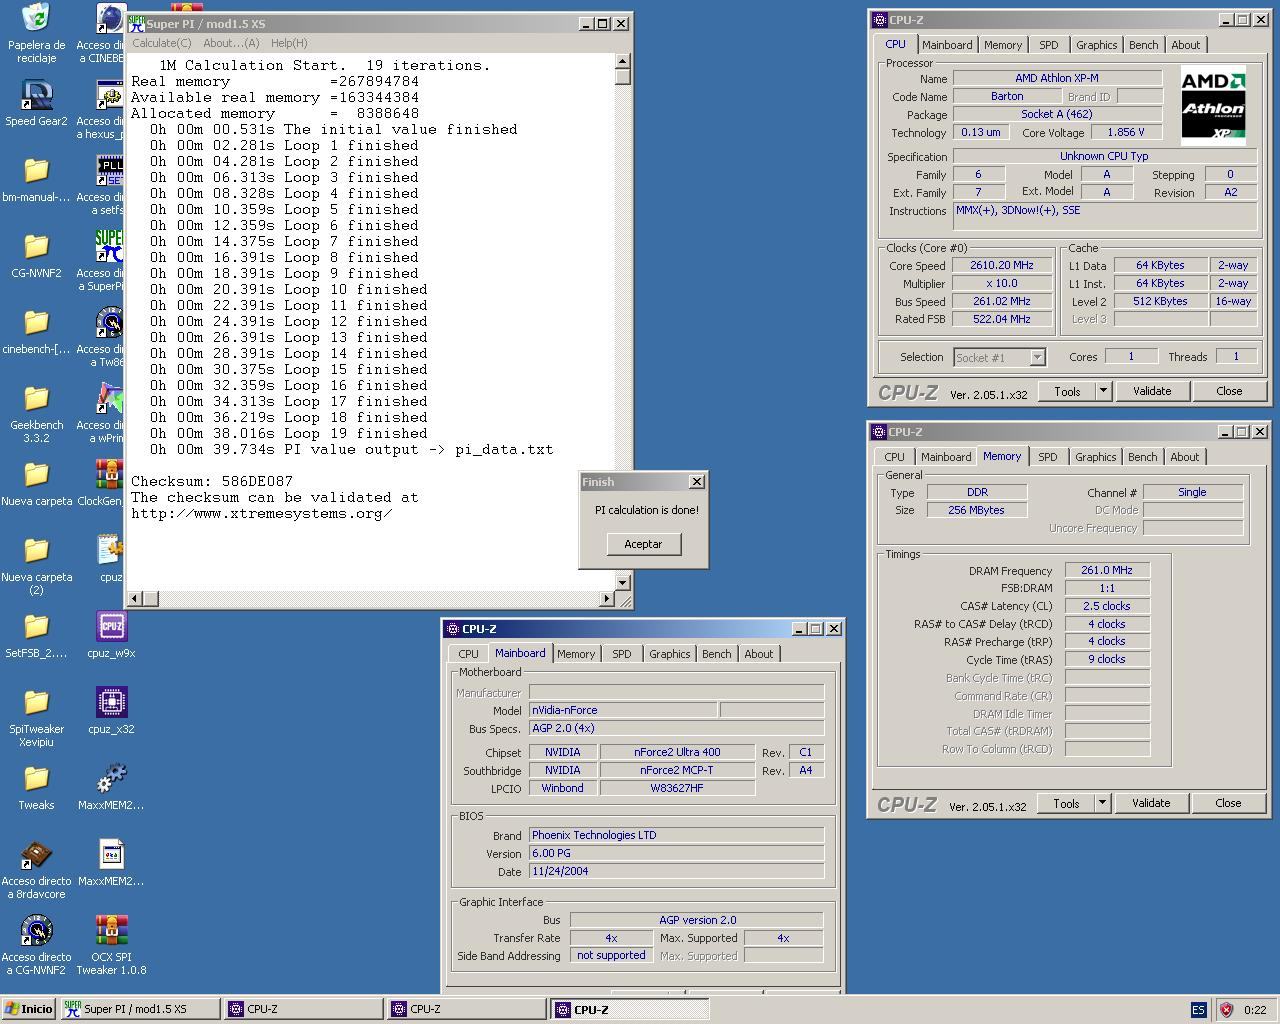Switch to Bench tab in Memory window
Screen dimensions: 1280x1024
point(1142,457)
